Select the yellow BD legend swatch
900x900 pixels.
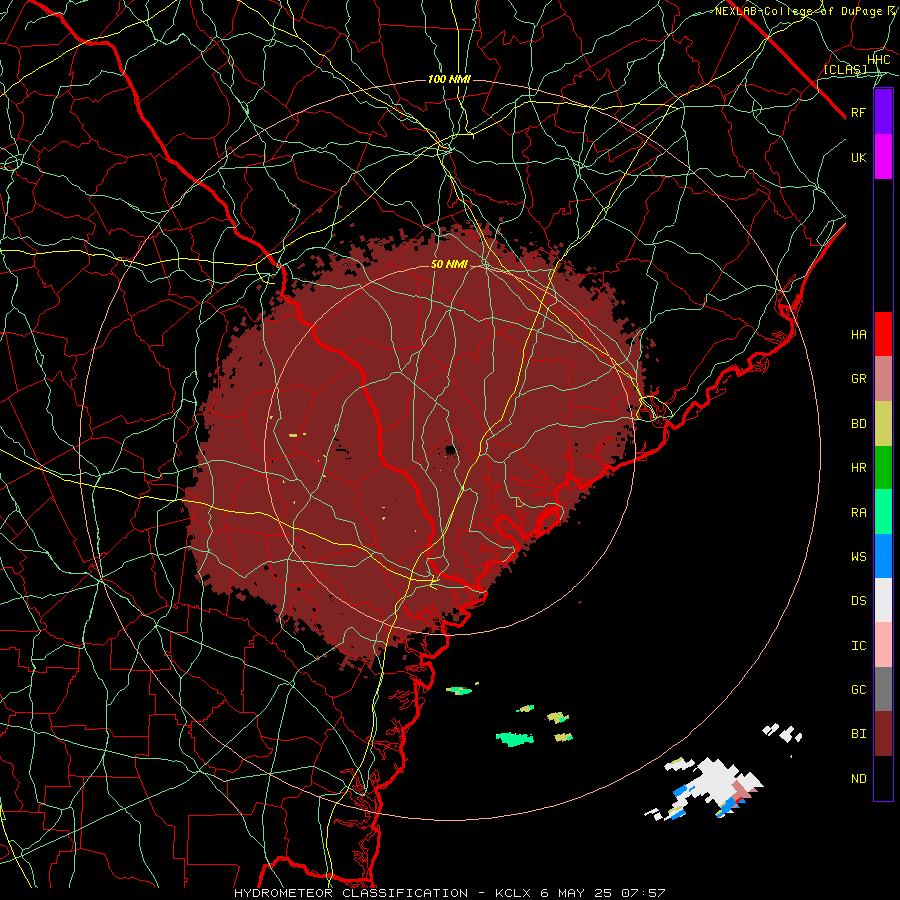(x=883, y=424)
